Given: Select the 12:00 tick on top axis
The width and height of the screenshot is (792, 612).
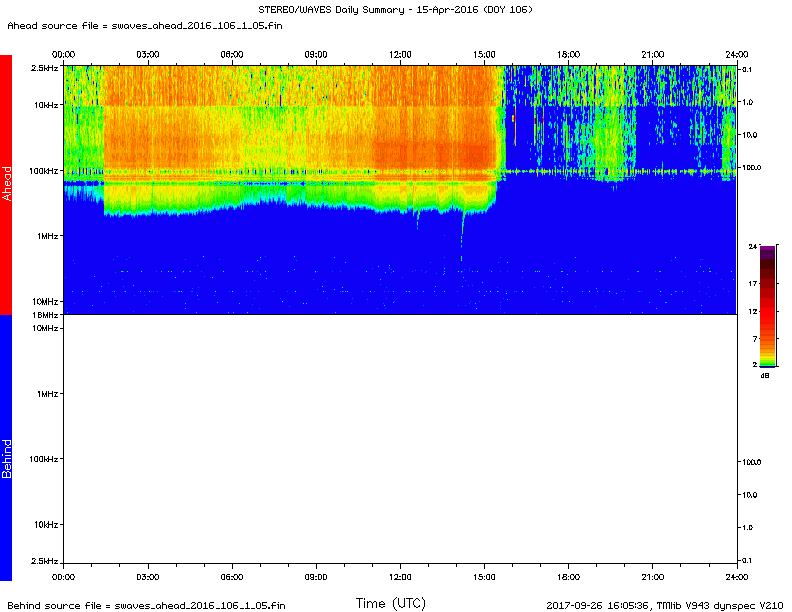Looking at the screenshot, I should 400,53.
